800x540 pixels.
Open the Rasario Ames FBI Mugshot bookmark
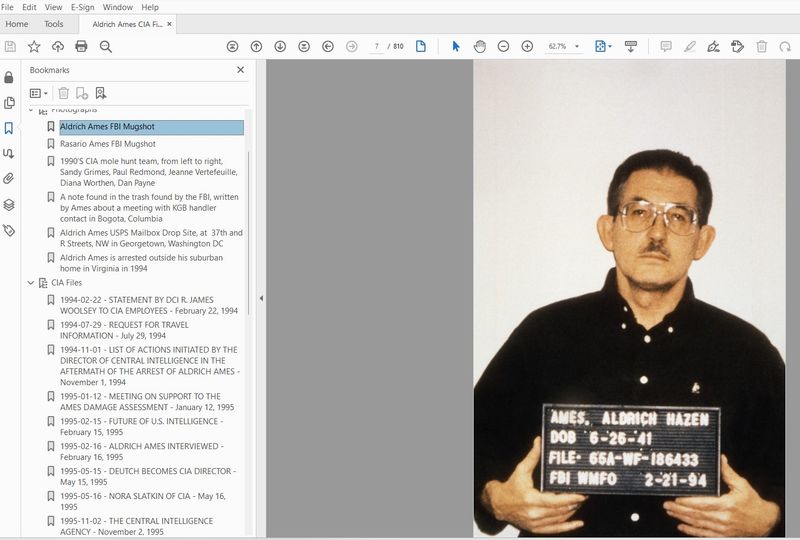[107, 144]
